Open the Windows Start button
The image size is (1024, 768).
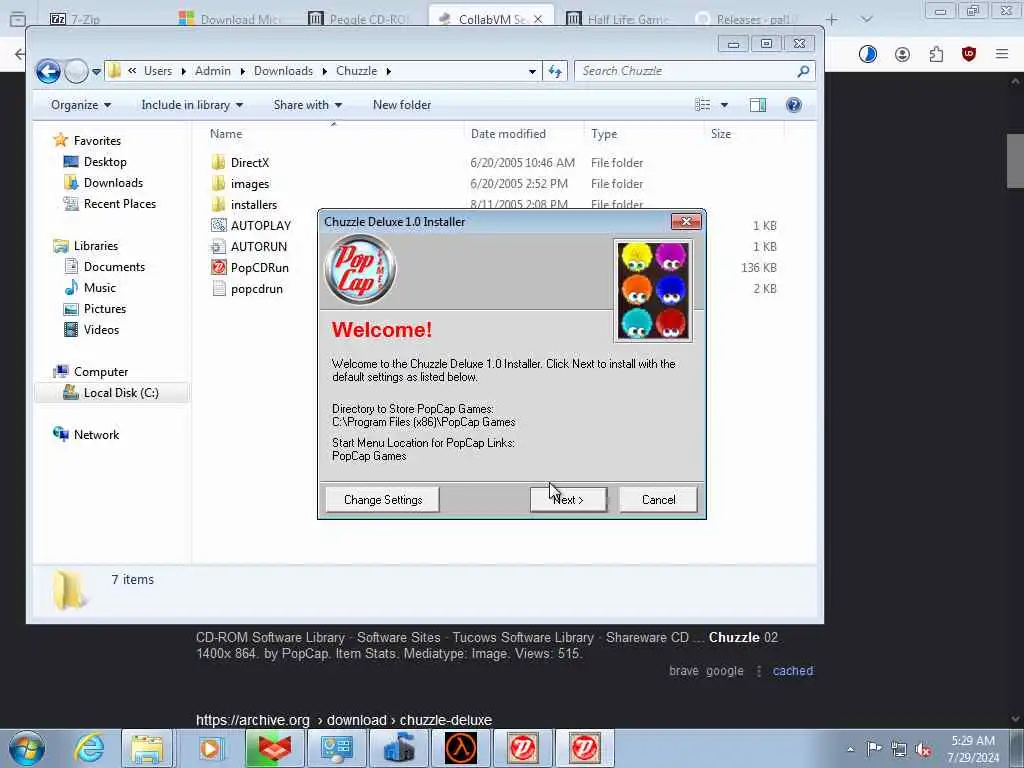click(x=27, y=748)
